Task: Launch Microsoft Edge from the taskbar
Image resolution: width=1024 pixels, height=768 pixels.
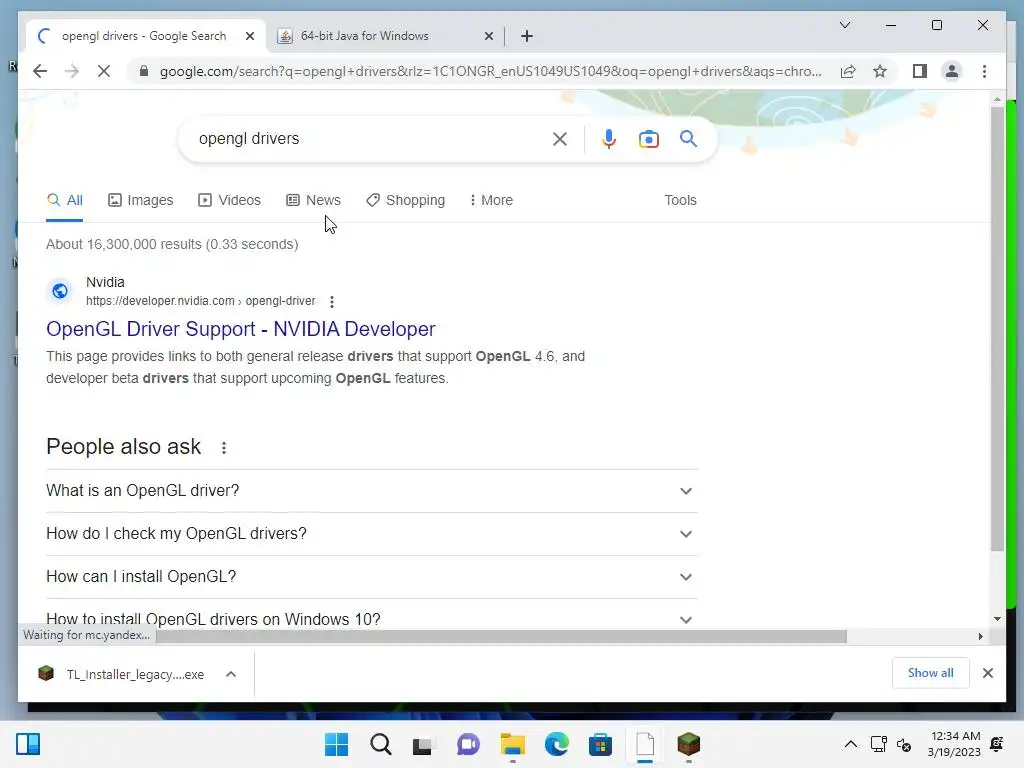Action: click(x=556, y=744)
